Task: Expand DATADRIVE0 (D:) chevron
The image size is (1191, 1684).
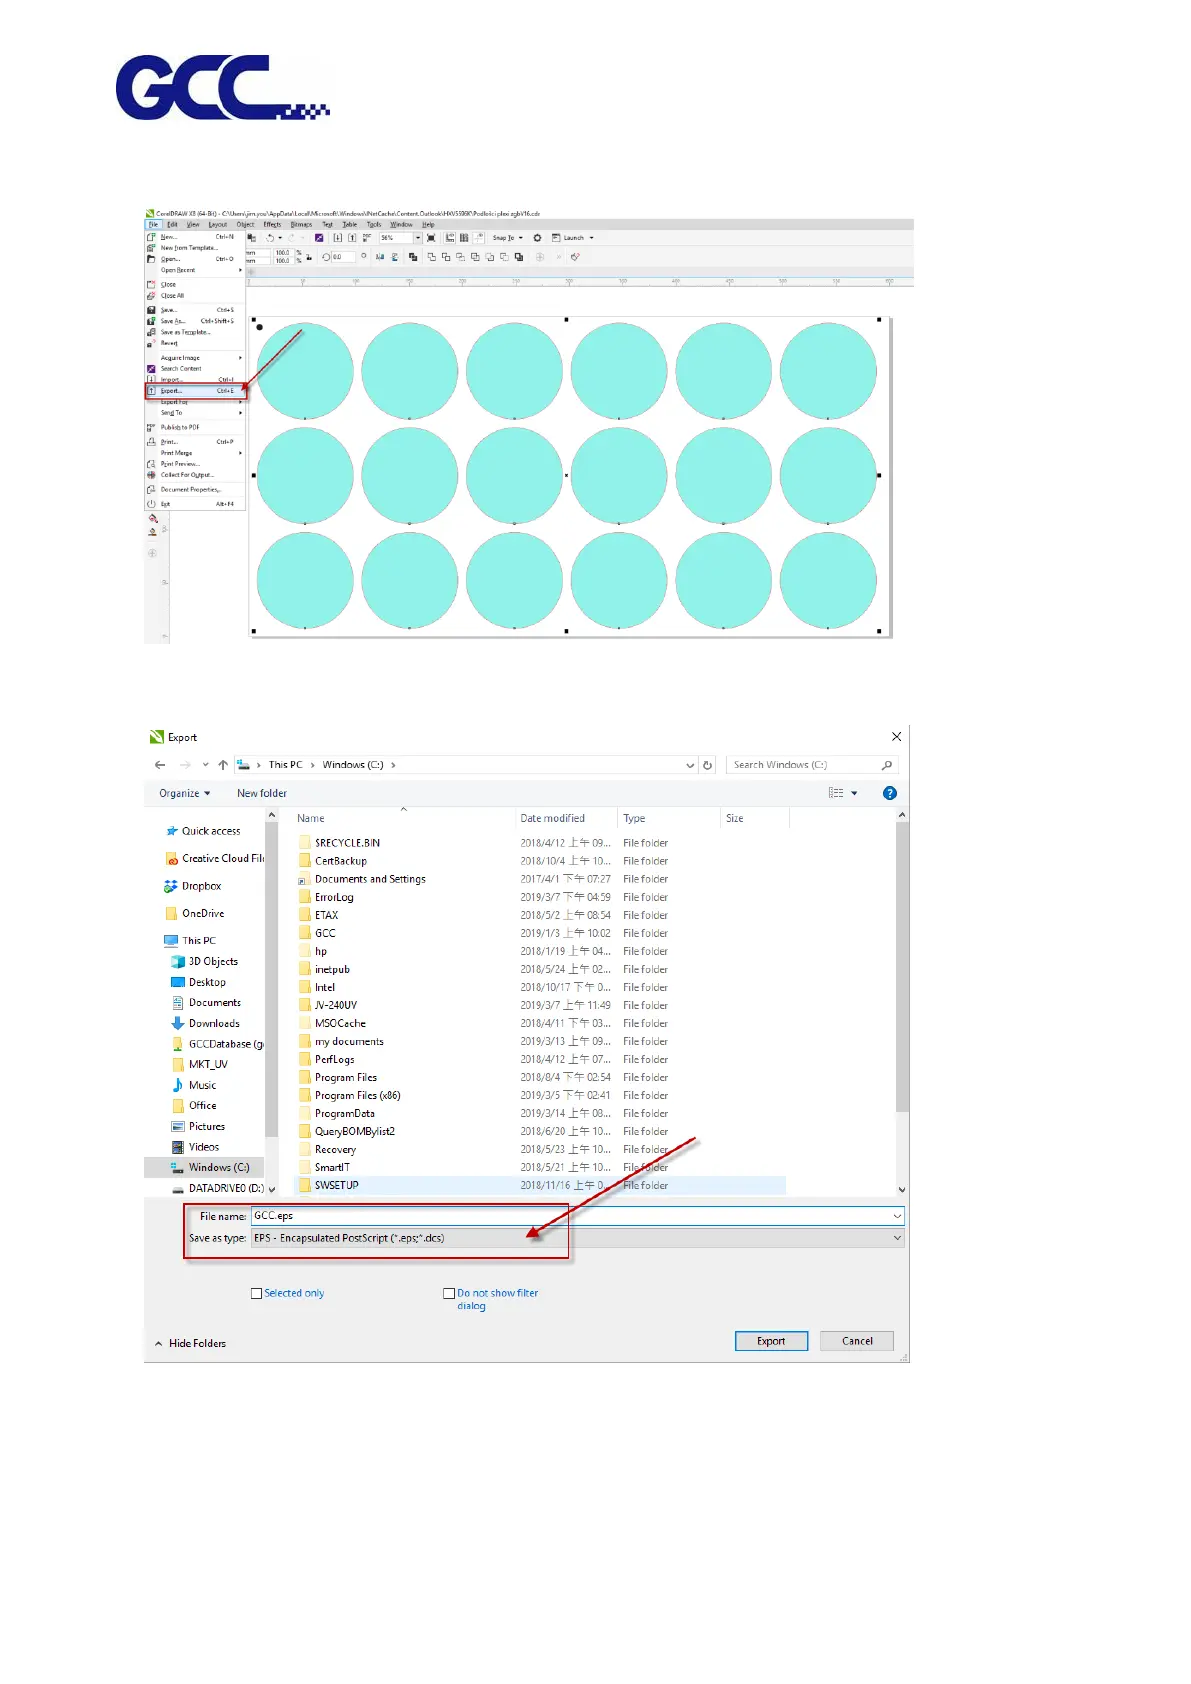Action: [x=272, y=1189]
